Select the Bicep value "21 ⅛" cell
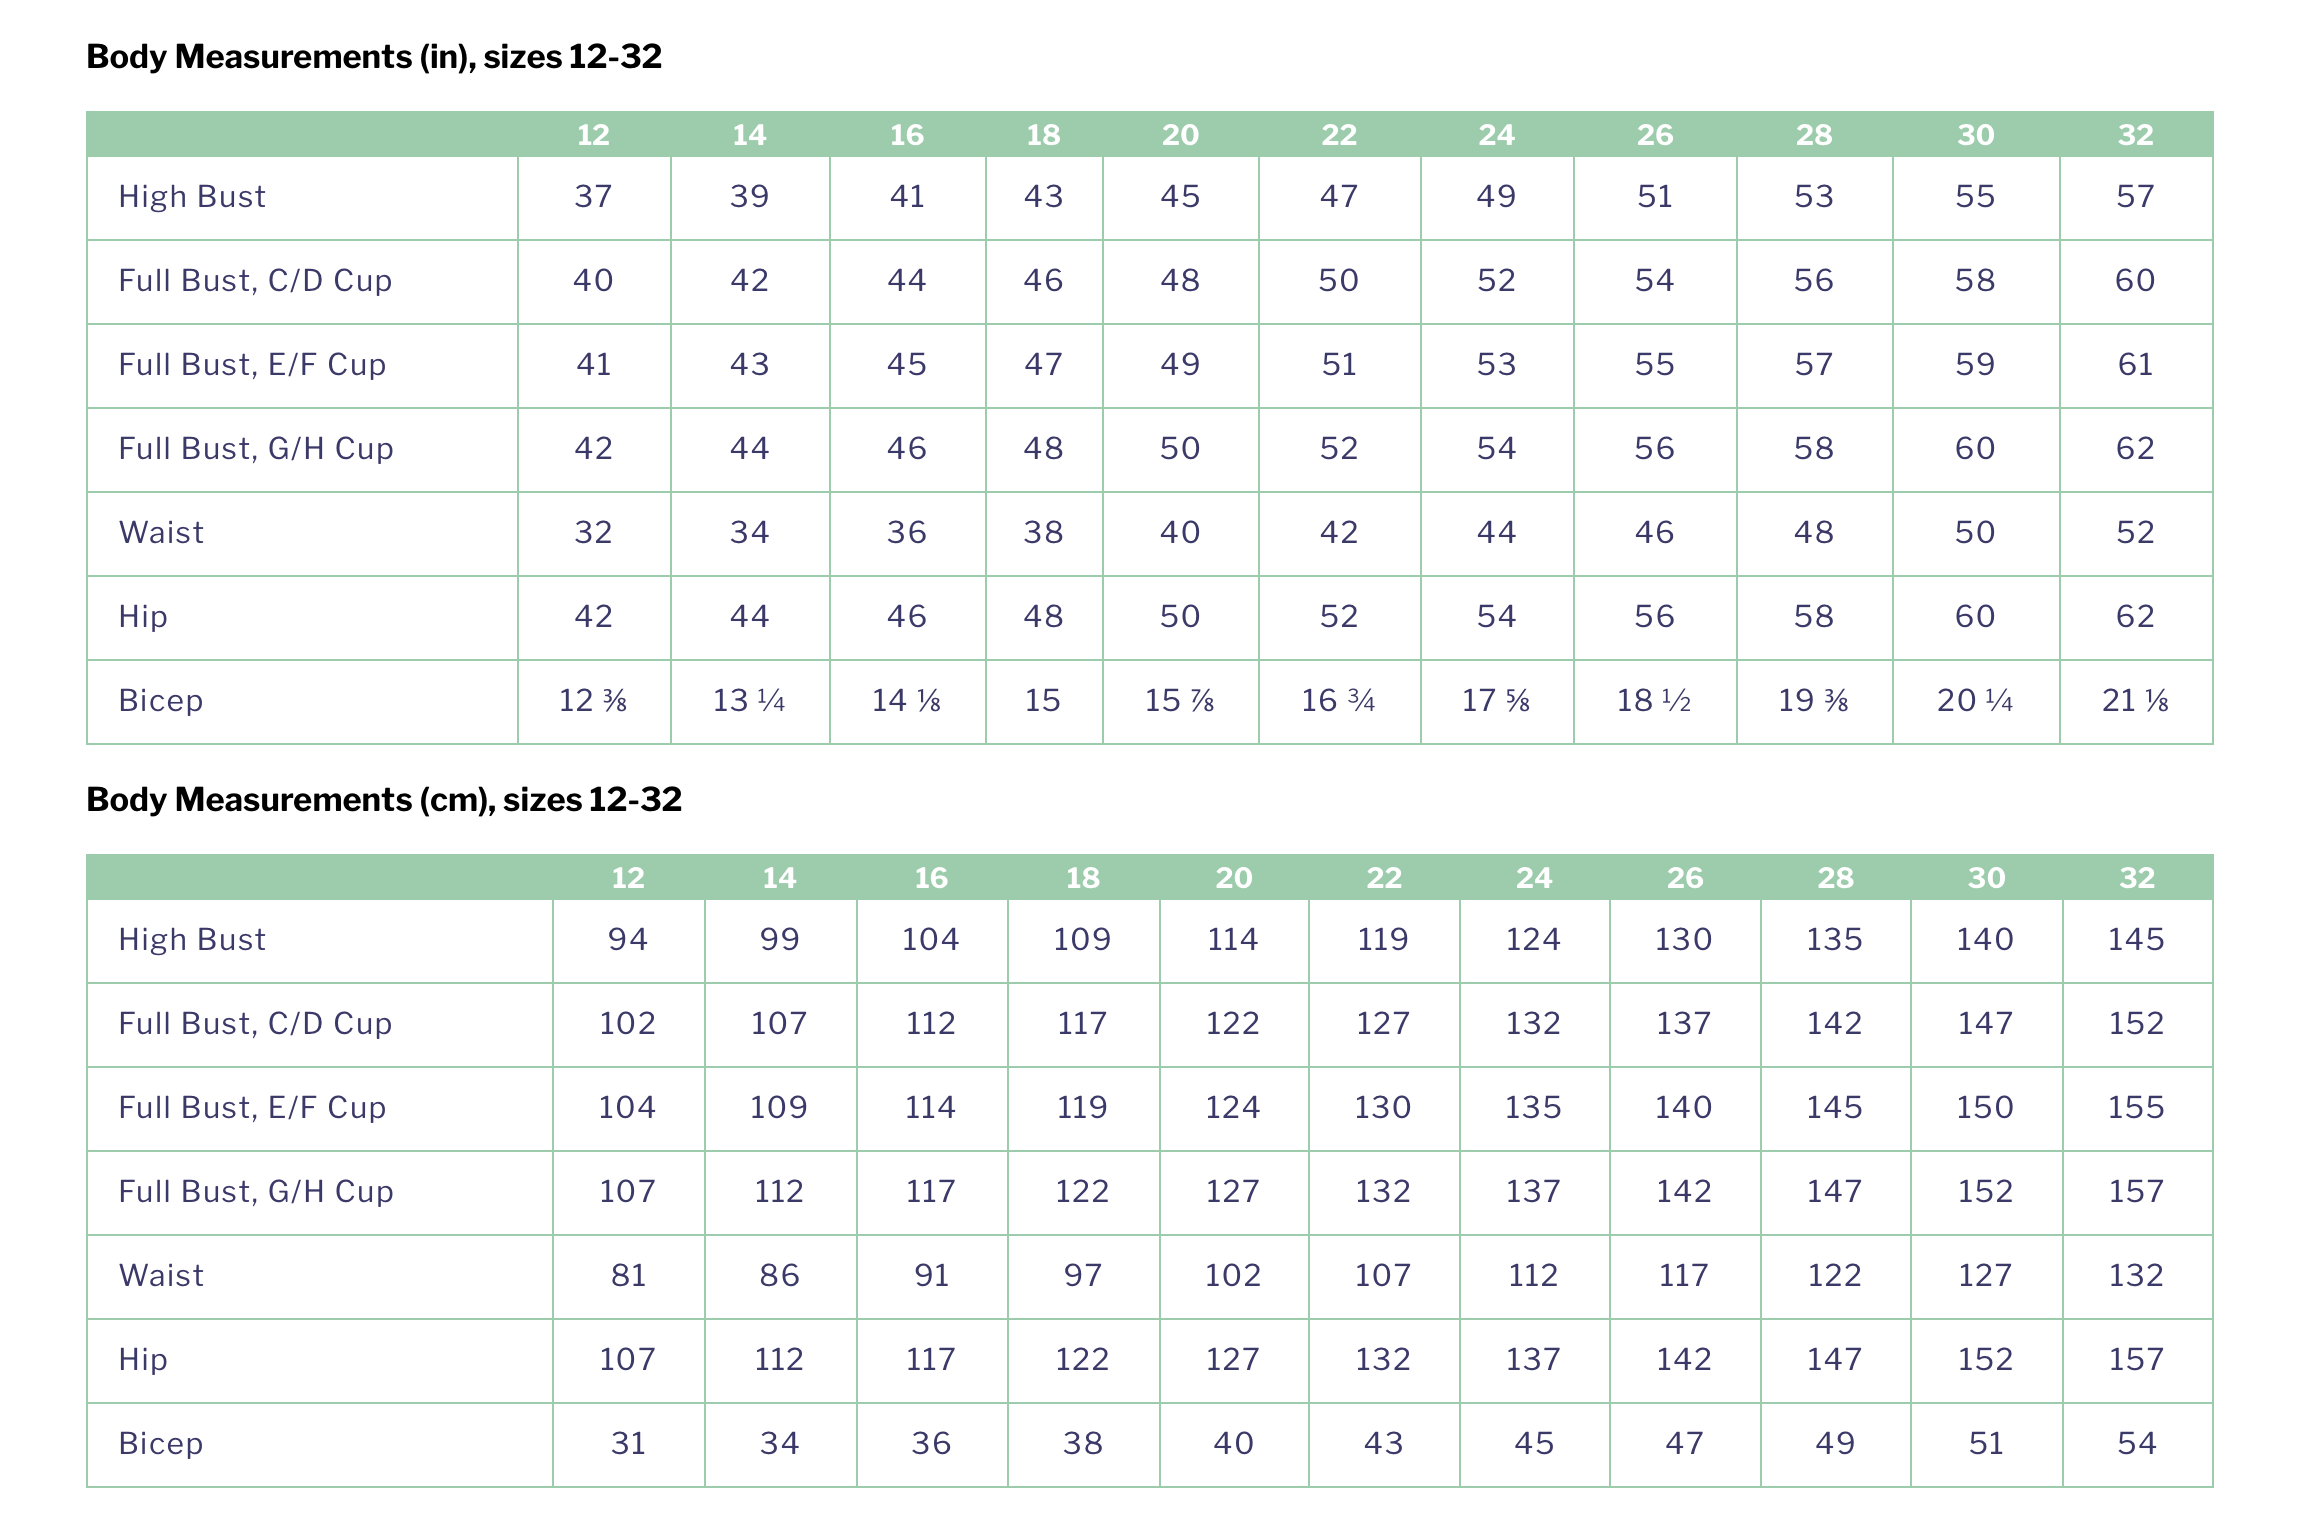This screenshot has width=2306, height=1522. (x=2135, y=701)
